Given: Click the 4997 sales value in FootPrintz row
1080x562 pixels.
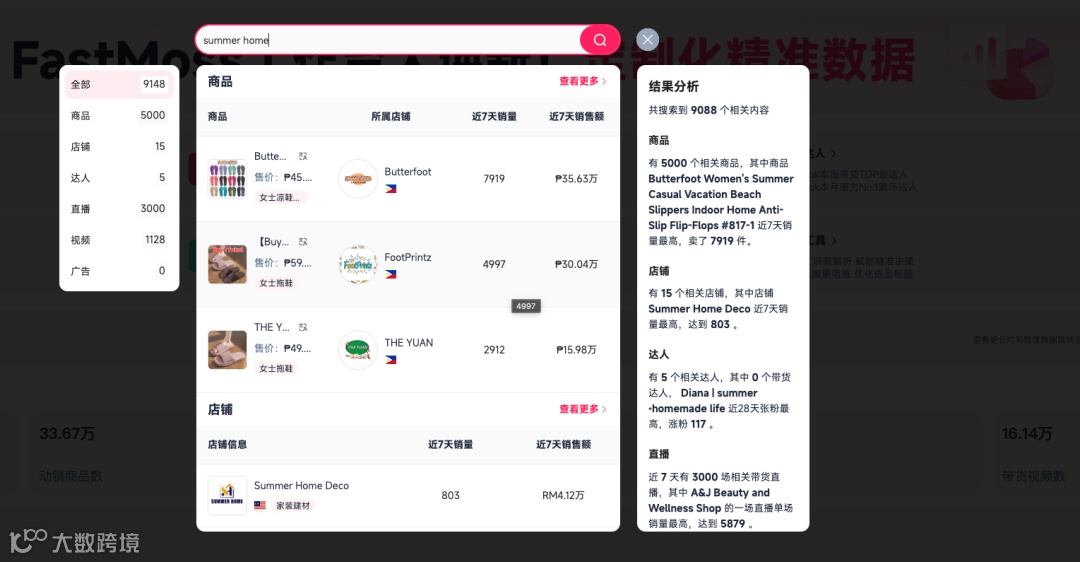Looking at the screenshot, I should (494, 264).
